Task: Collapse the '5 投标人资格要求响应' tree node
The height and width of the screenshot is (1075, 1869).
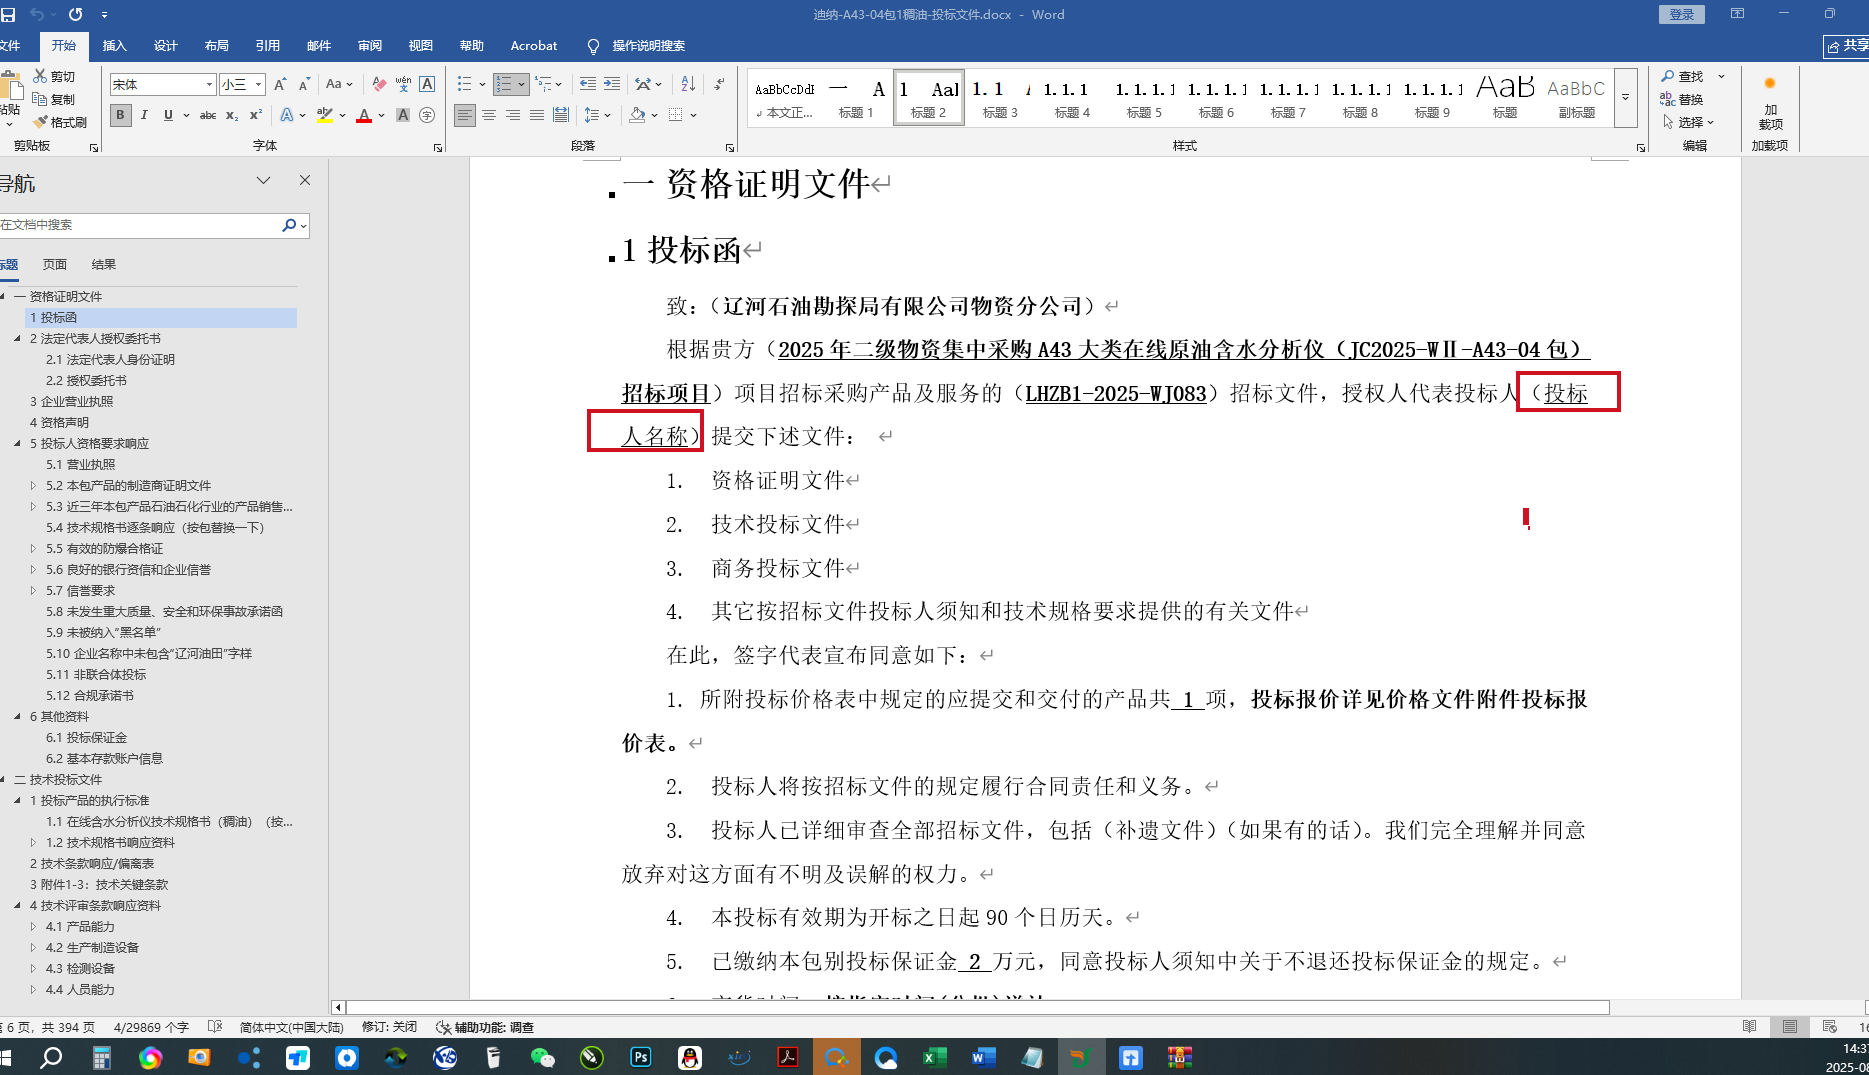Action: 17,443
